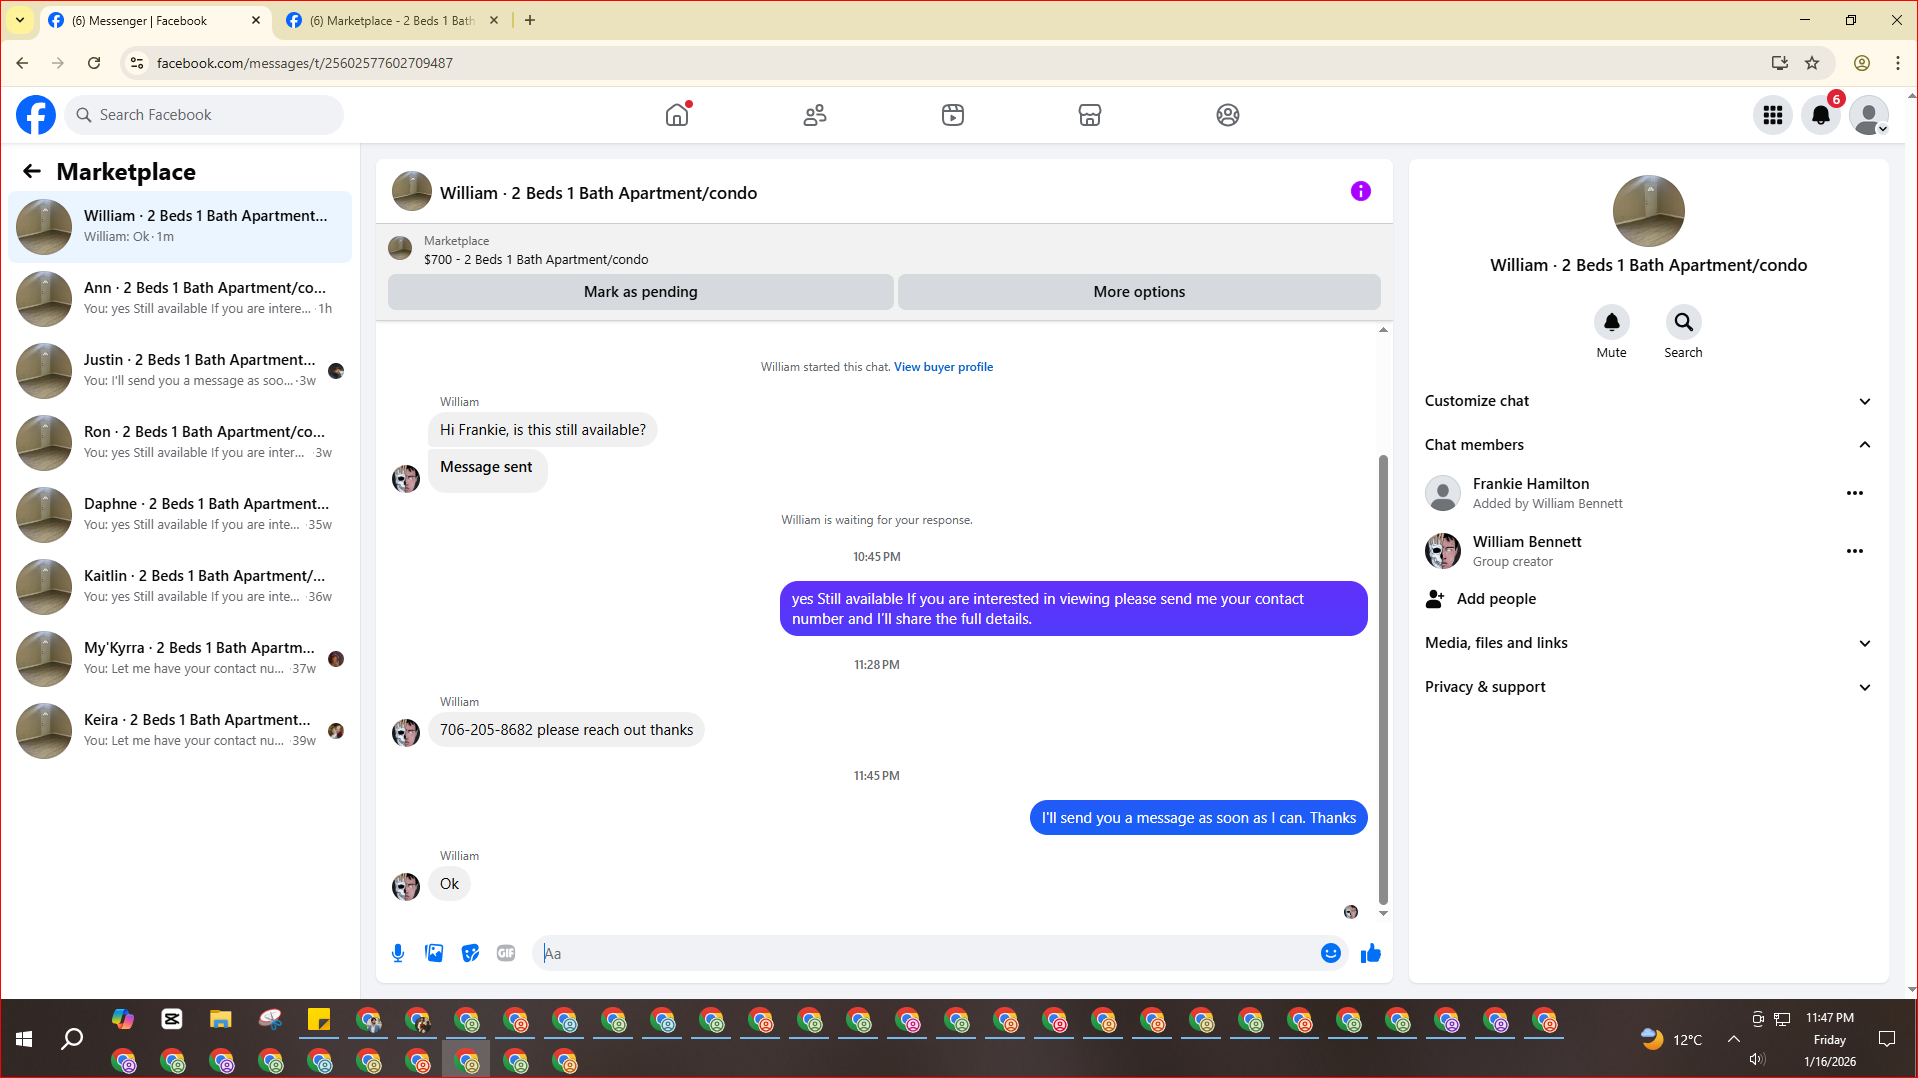Switch to the Messenger | Facebook browser tab
Screen dimensions: 1918x1078
tap(155, 20)
